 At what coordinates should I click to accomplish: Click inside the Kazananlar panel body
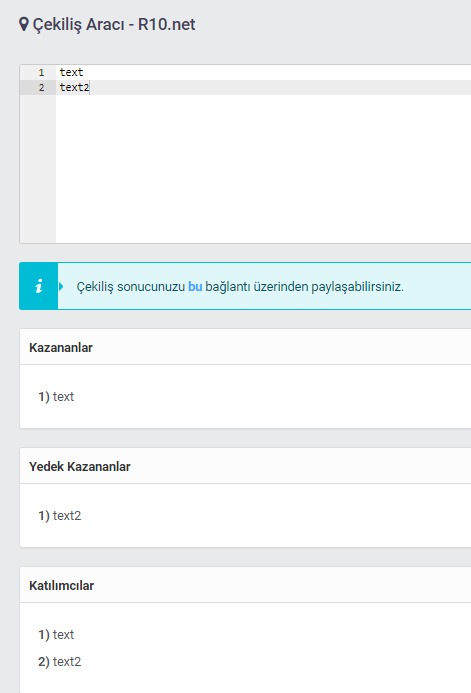coord(245,396)
